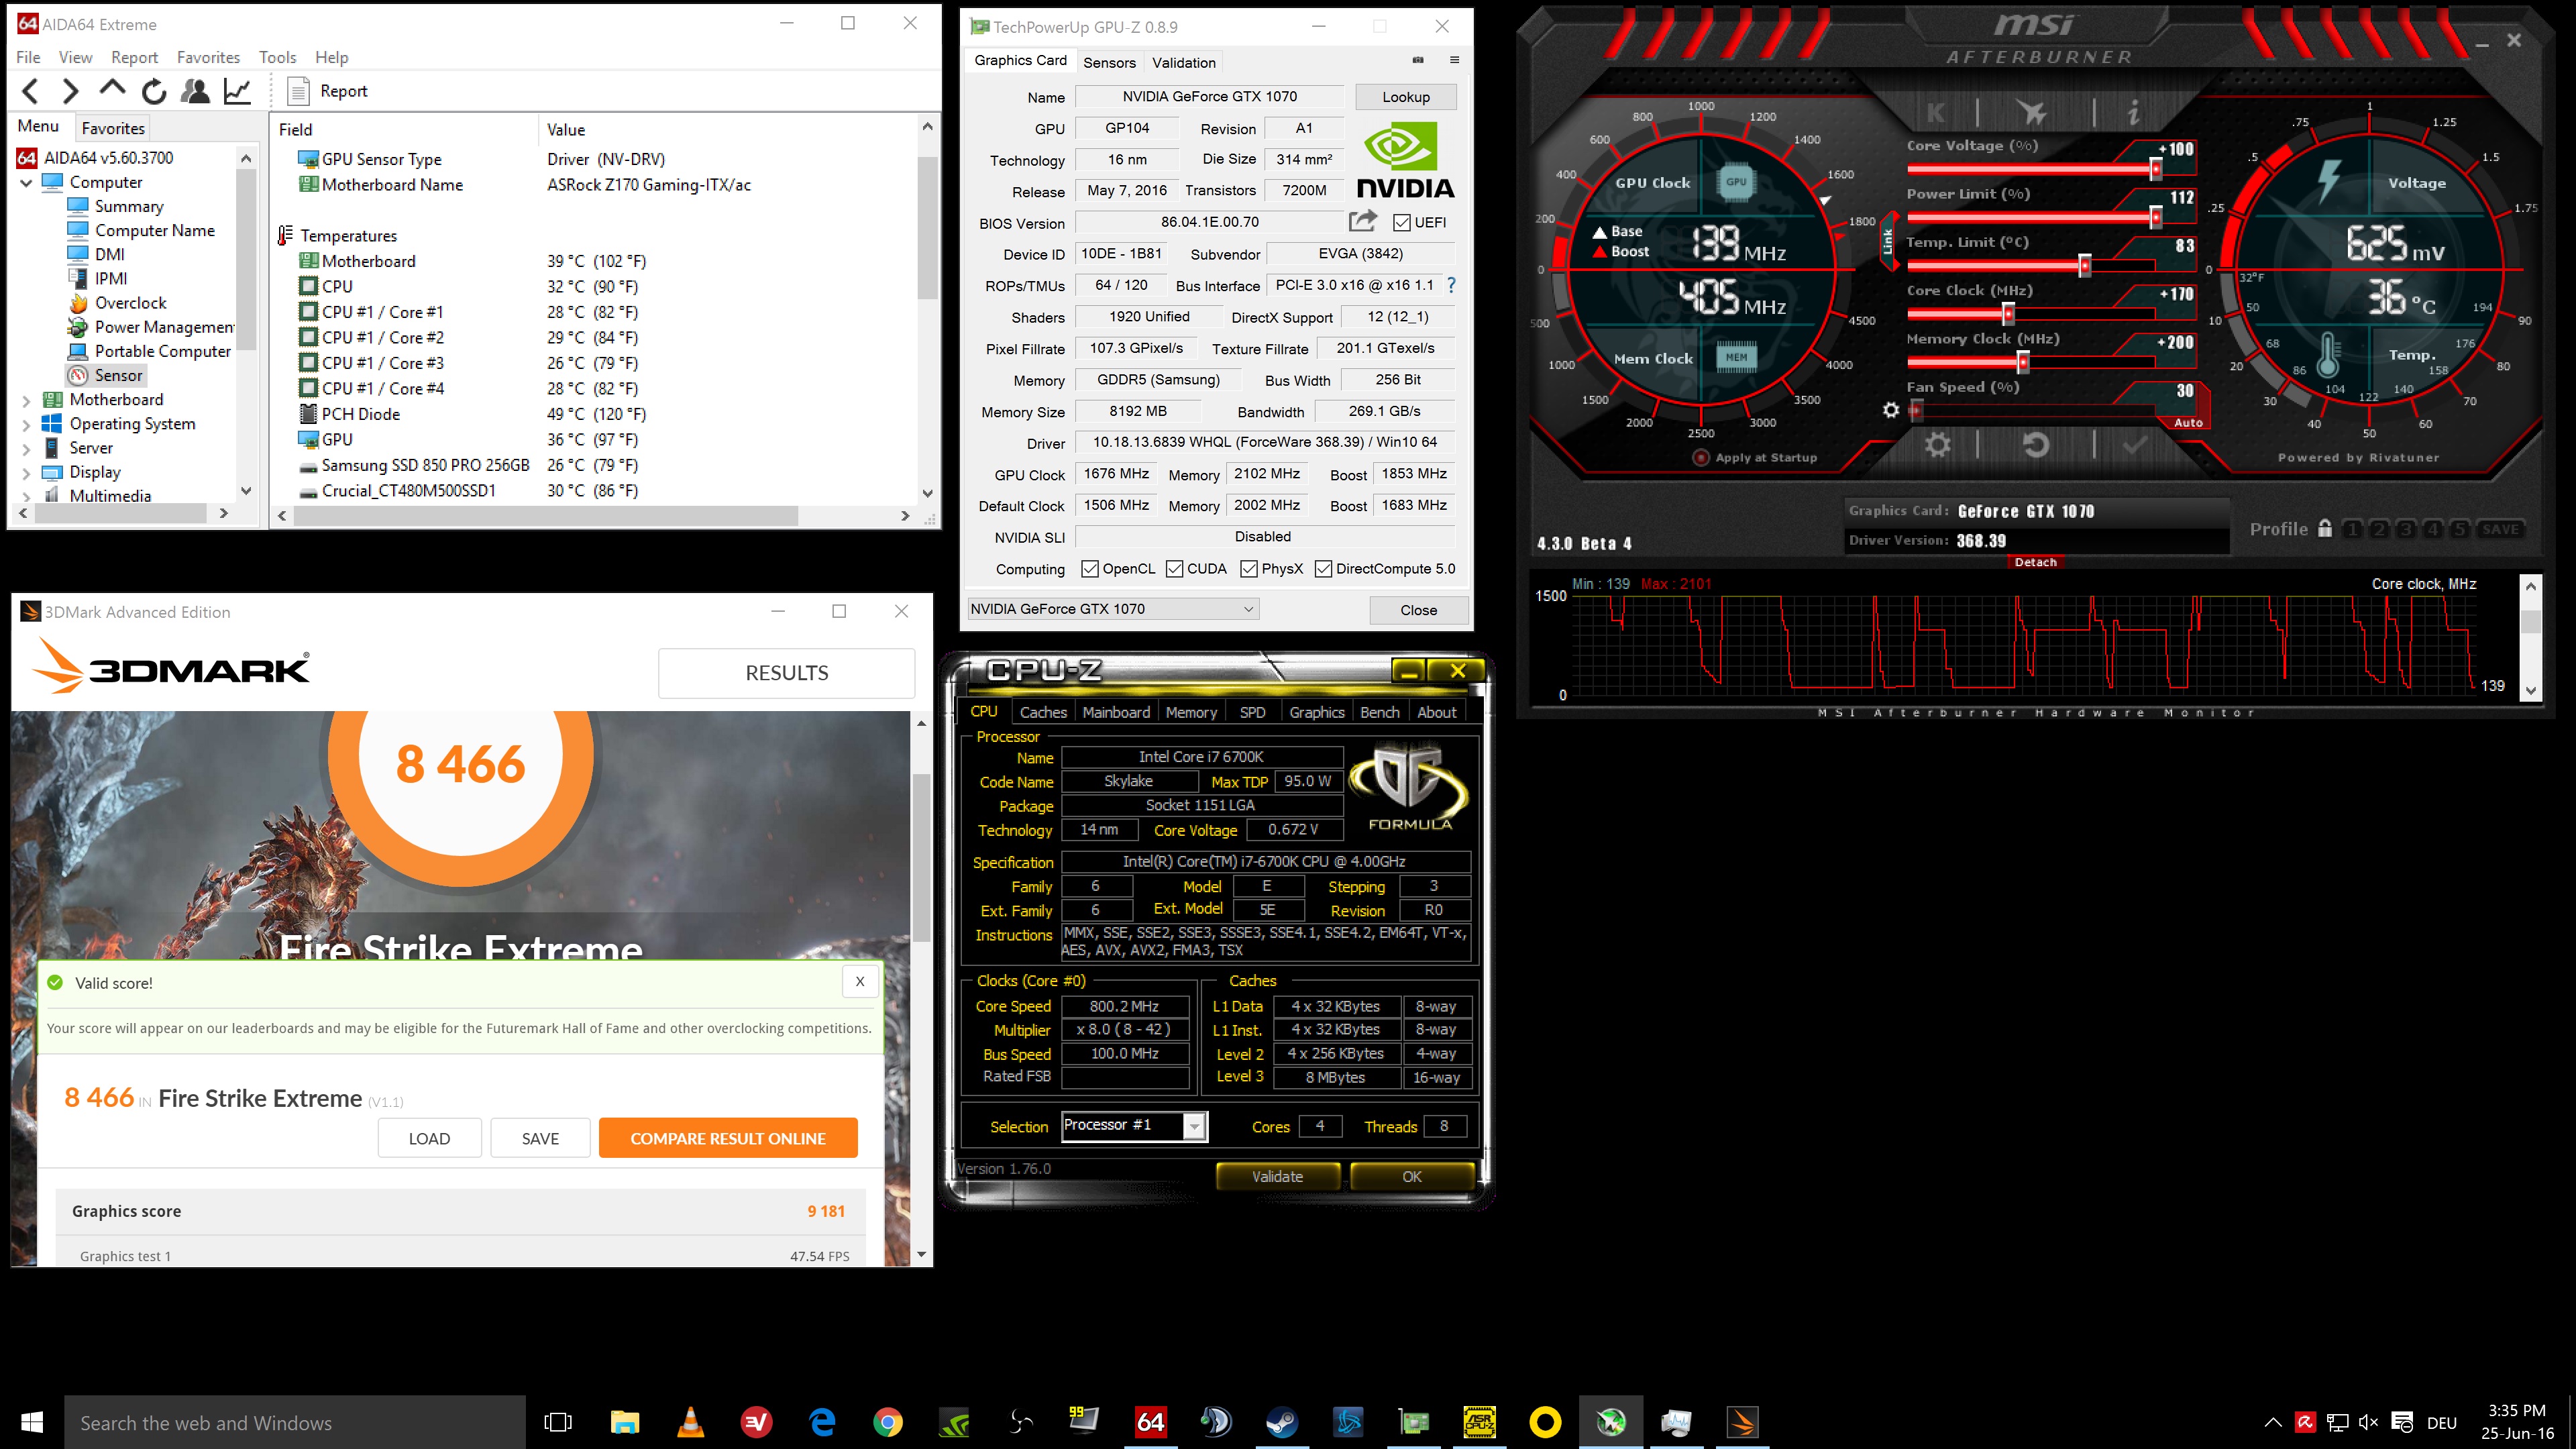This screenshot has width=2576, height=1449.
Task: Refresh the AIDA64 sensor page
Action: click(x=154, y=92)
